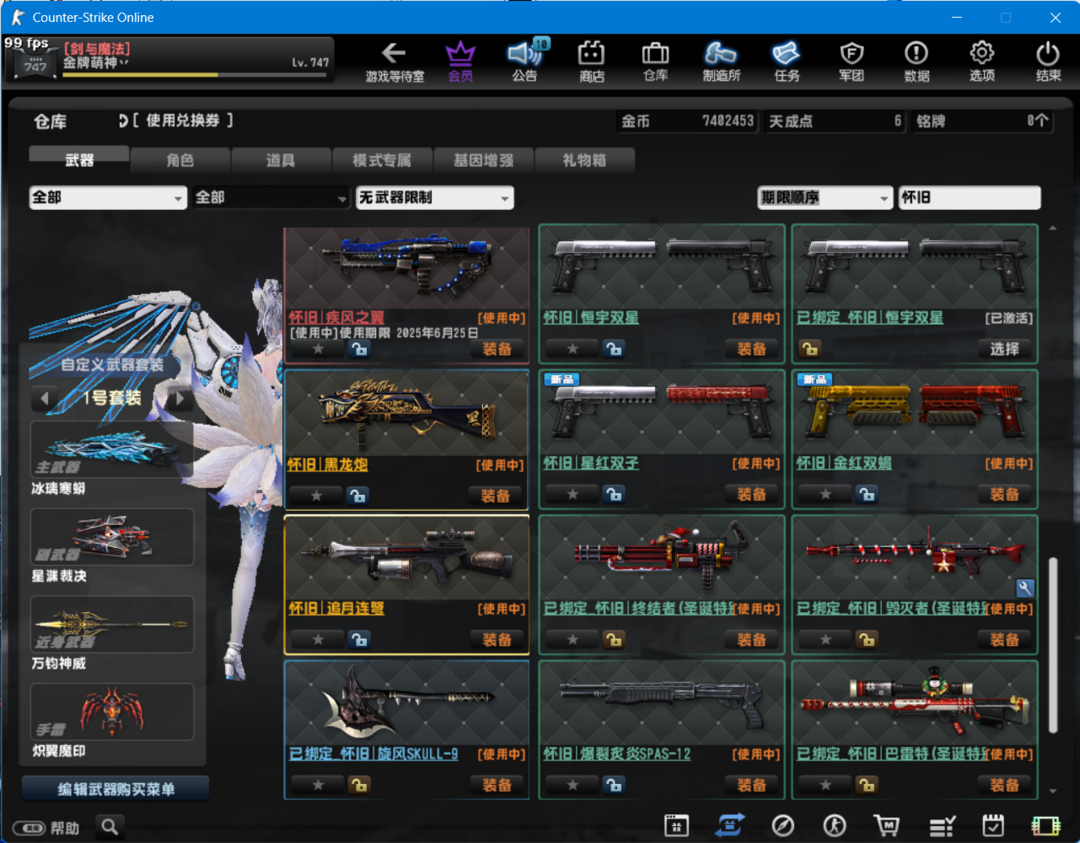Open the M shopping cart icon
The width and height of the screenshot is (1080, 843).
point(887,825)
